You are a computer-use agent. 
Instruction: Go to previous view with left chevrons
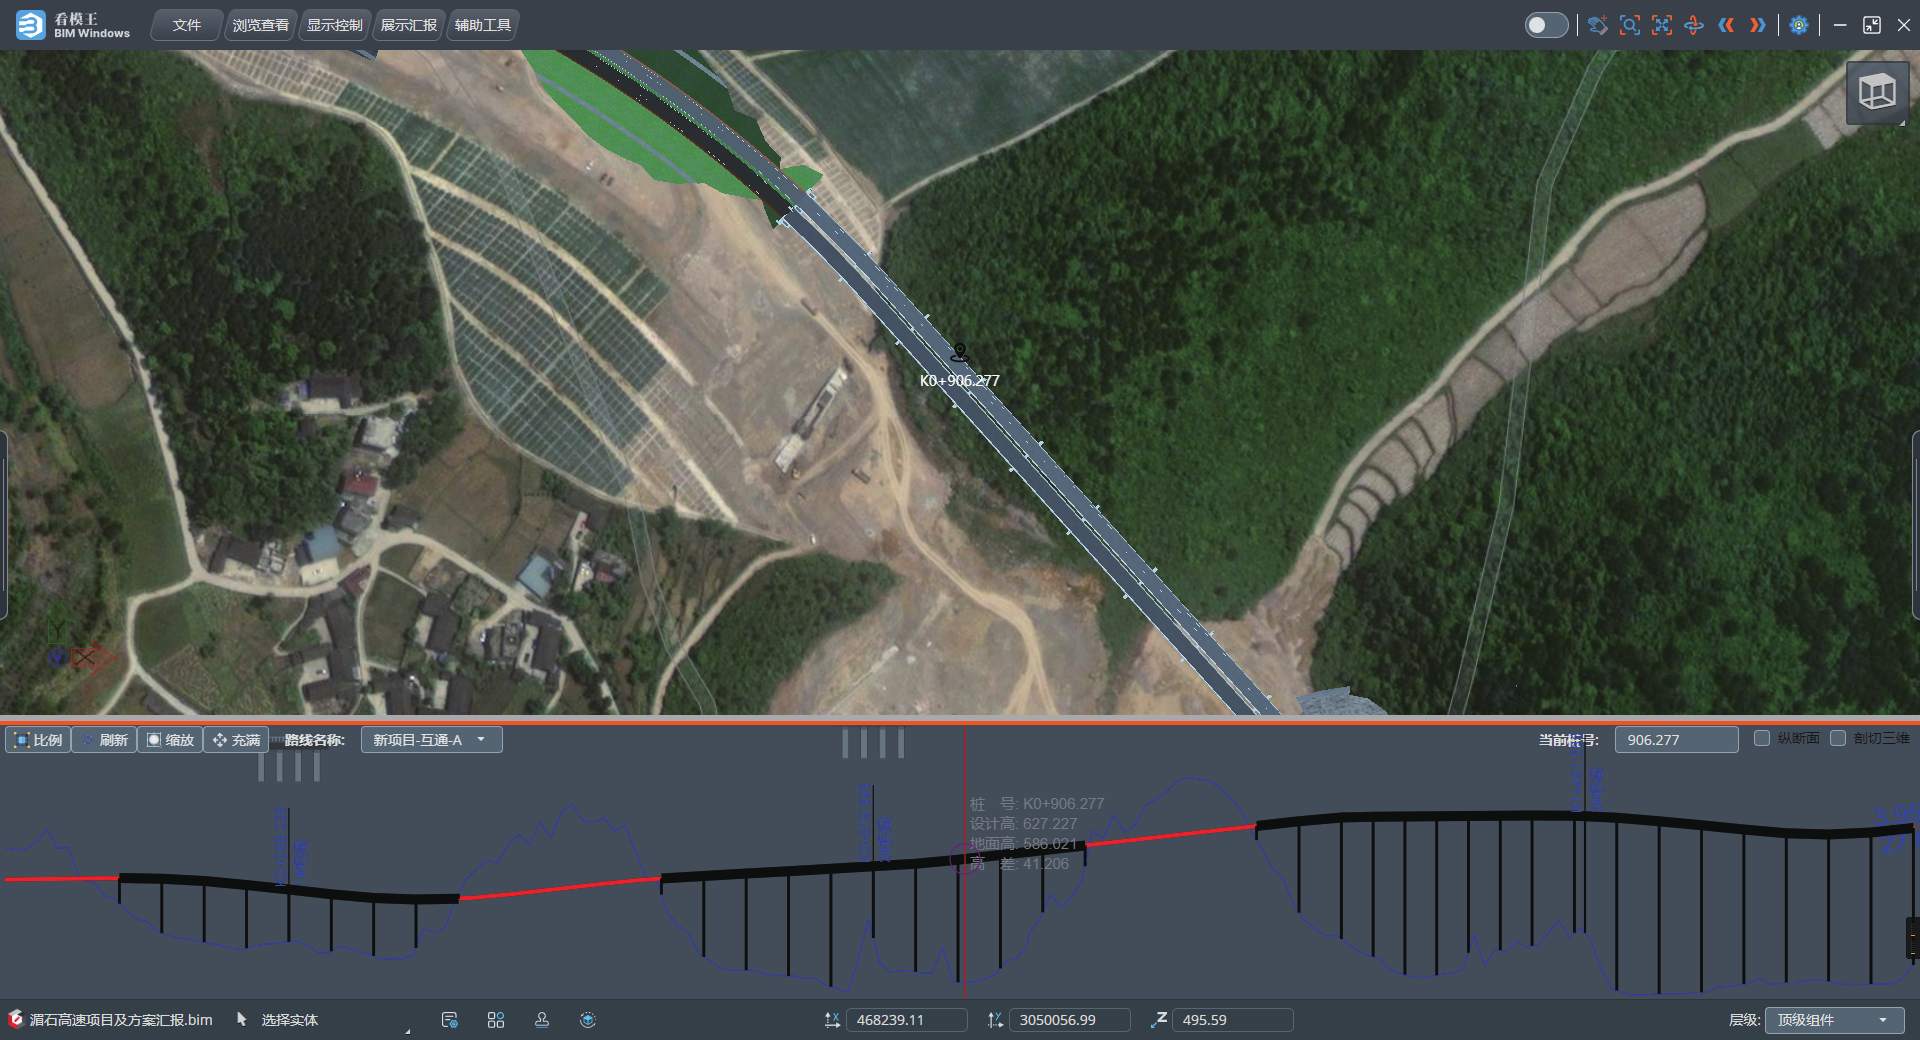1725,25
